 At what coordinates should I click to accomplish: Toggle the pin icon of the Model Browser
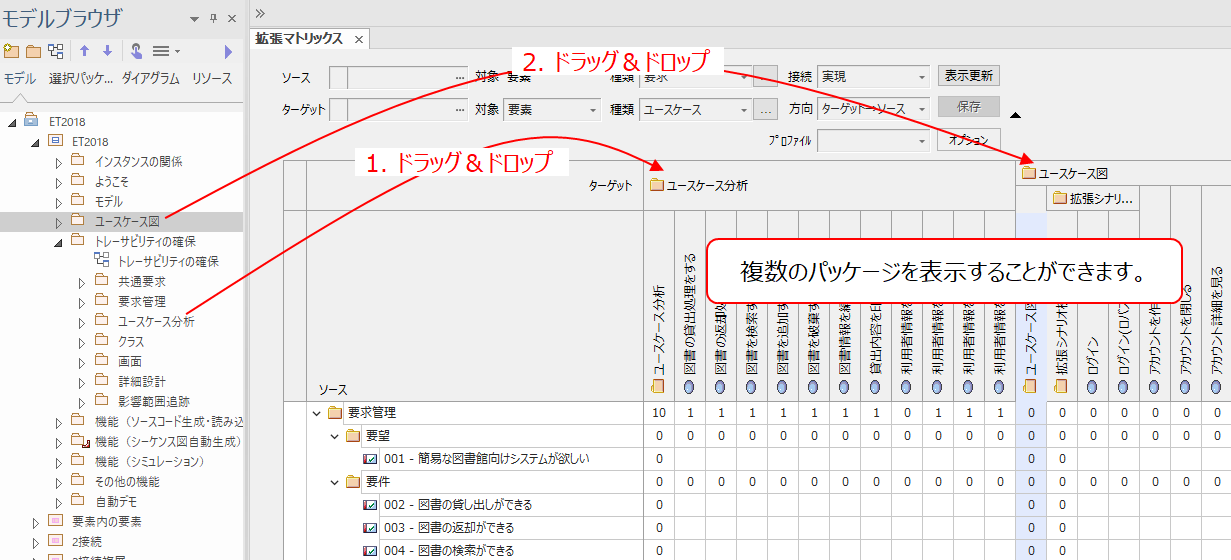(214, 19)
